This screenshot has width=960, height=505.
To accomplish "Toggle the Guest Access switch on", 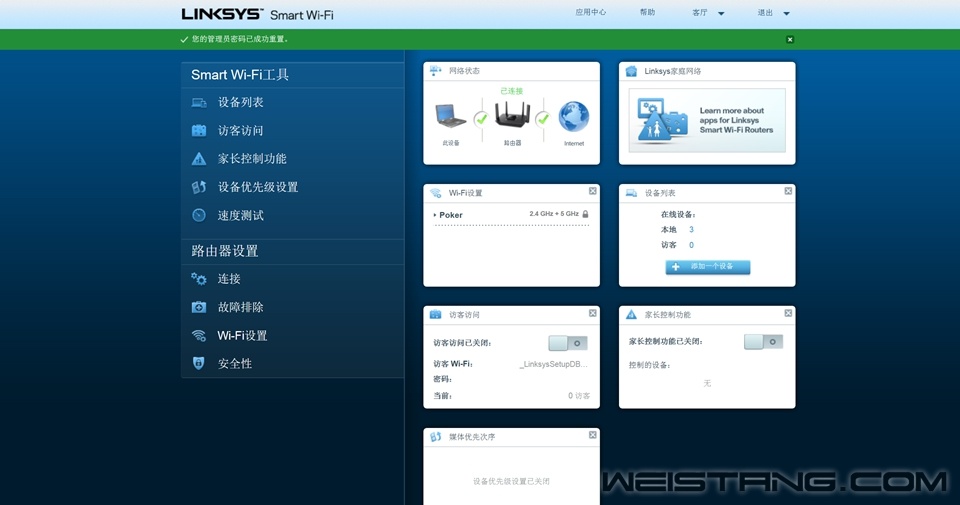I will pyautogui.click(x=567, y=343).
